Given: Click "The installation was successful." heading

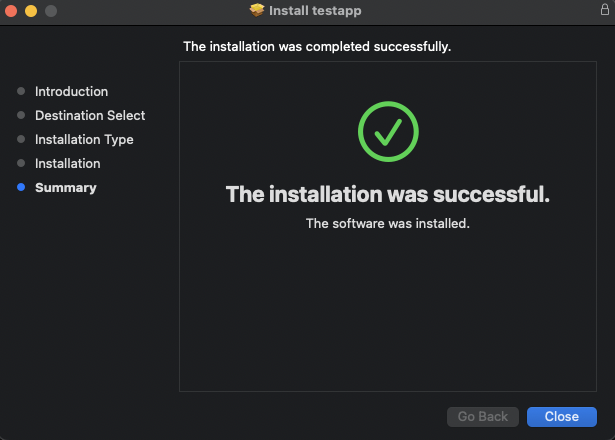Looking at the screenshot, I should coord(388,194).
